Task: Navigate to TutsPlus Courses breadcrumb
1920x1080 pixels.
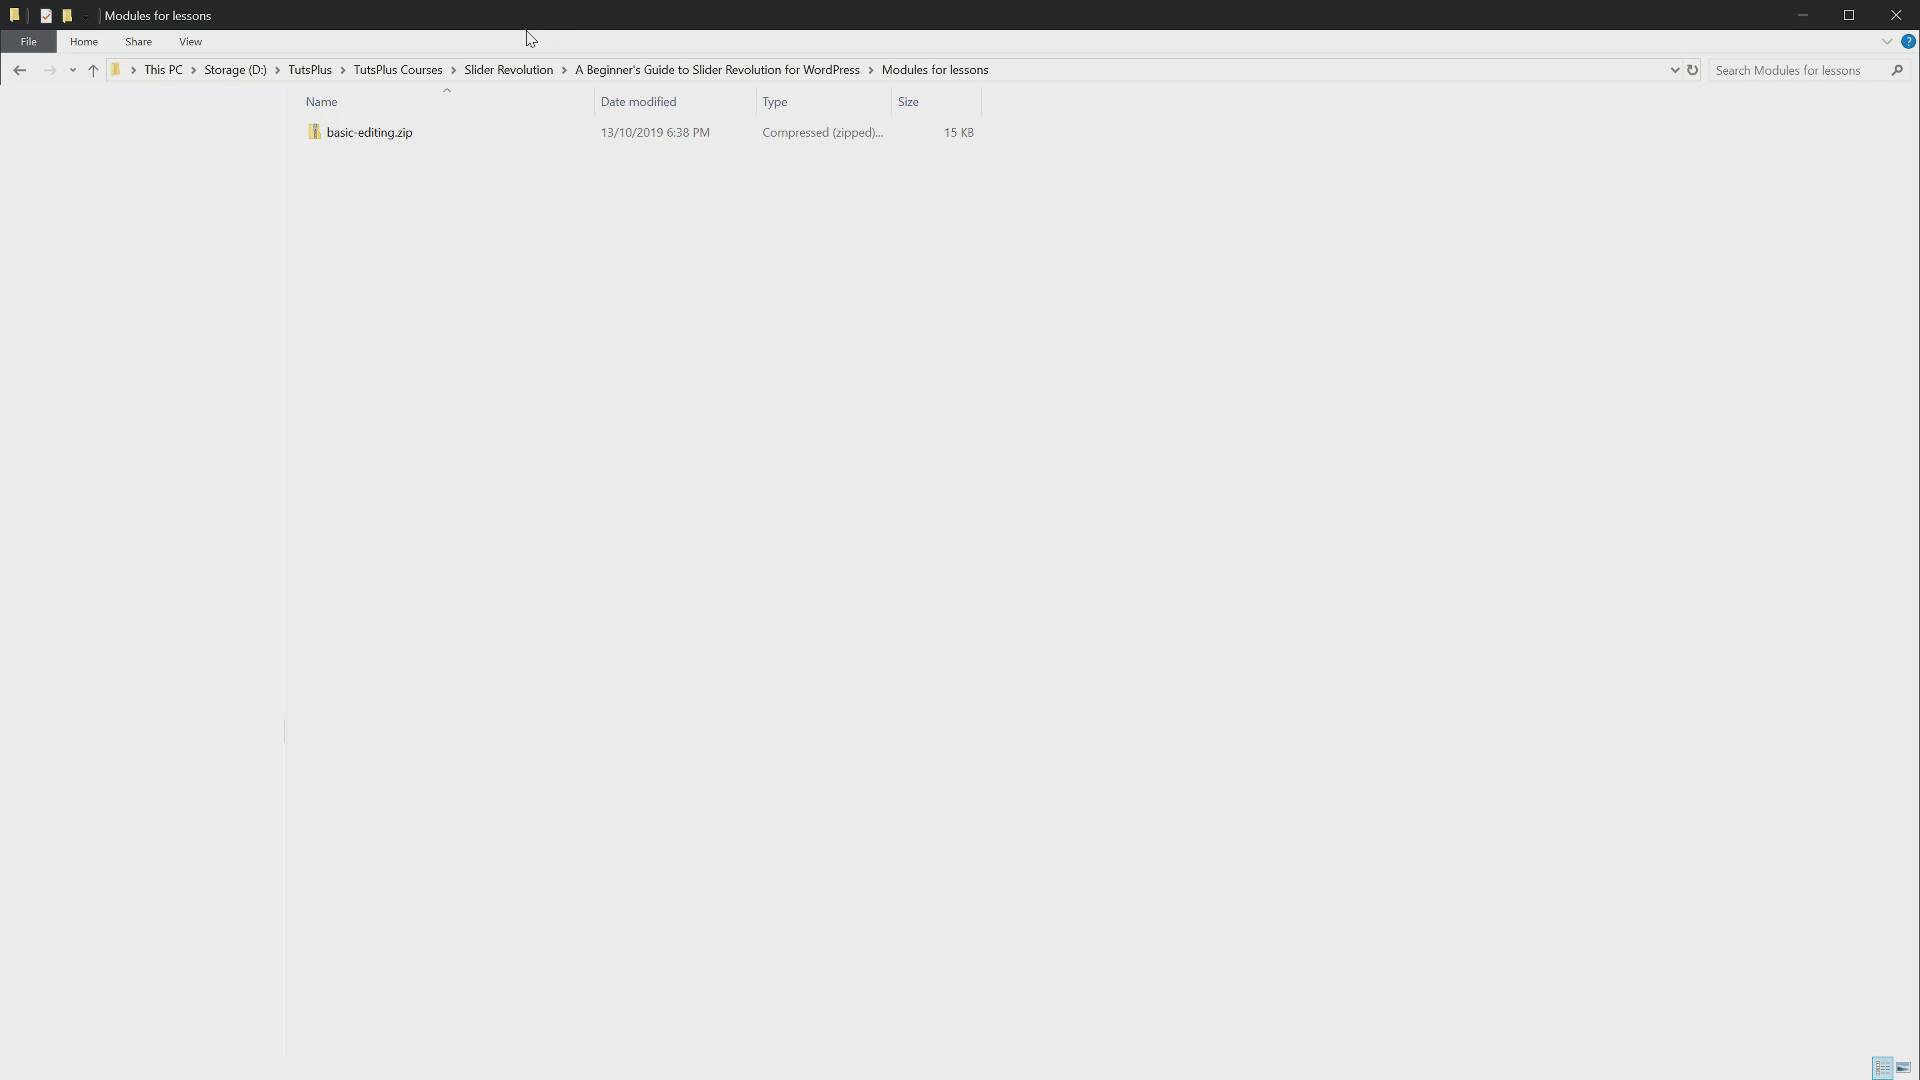Action: tap(397, 70)
